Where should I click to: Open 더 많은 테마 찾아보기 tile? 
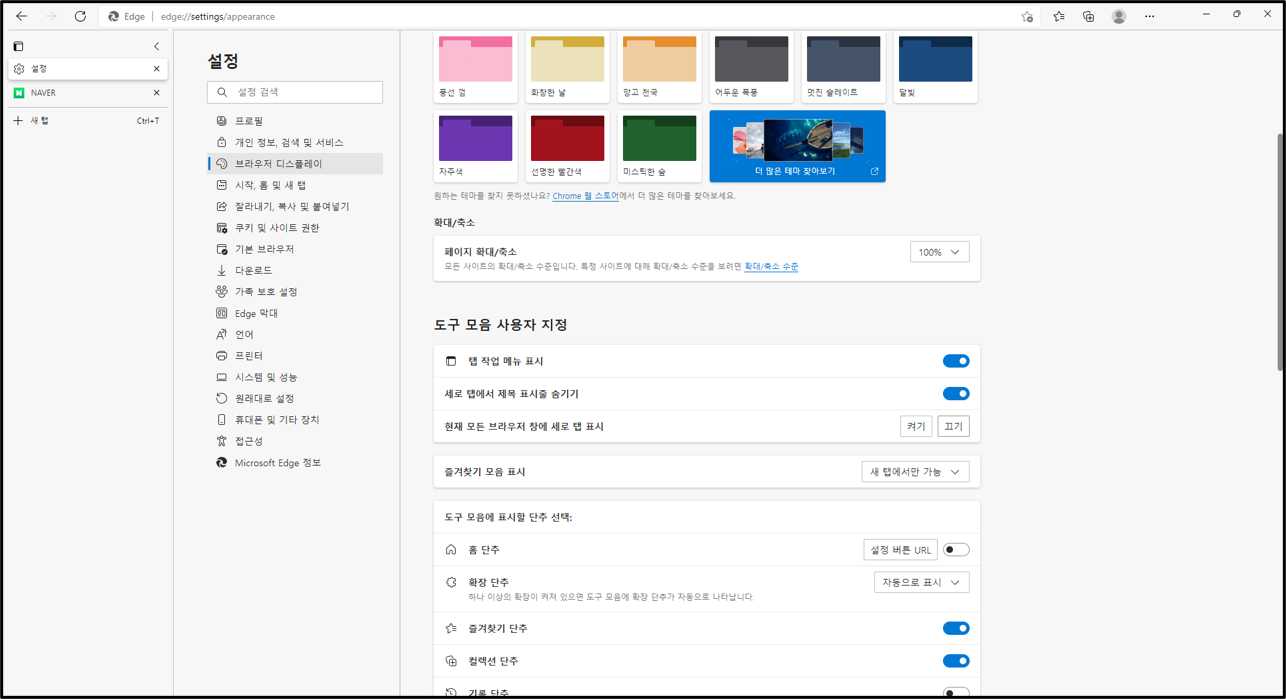coord(797,146)
